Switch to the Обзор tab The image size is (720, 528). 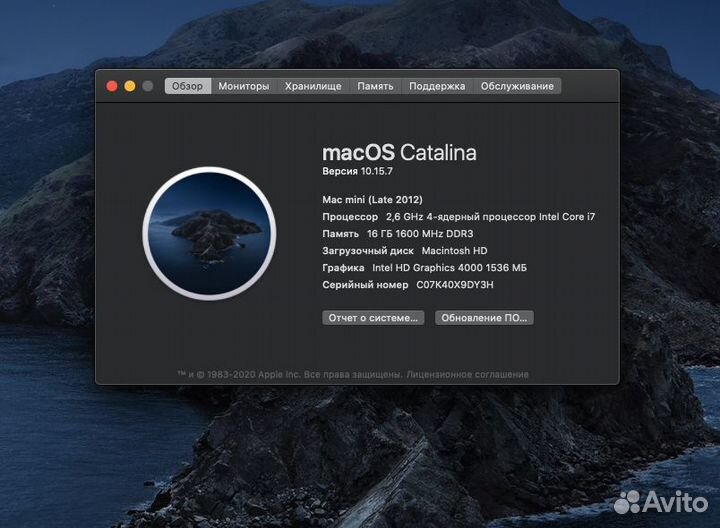188,86
